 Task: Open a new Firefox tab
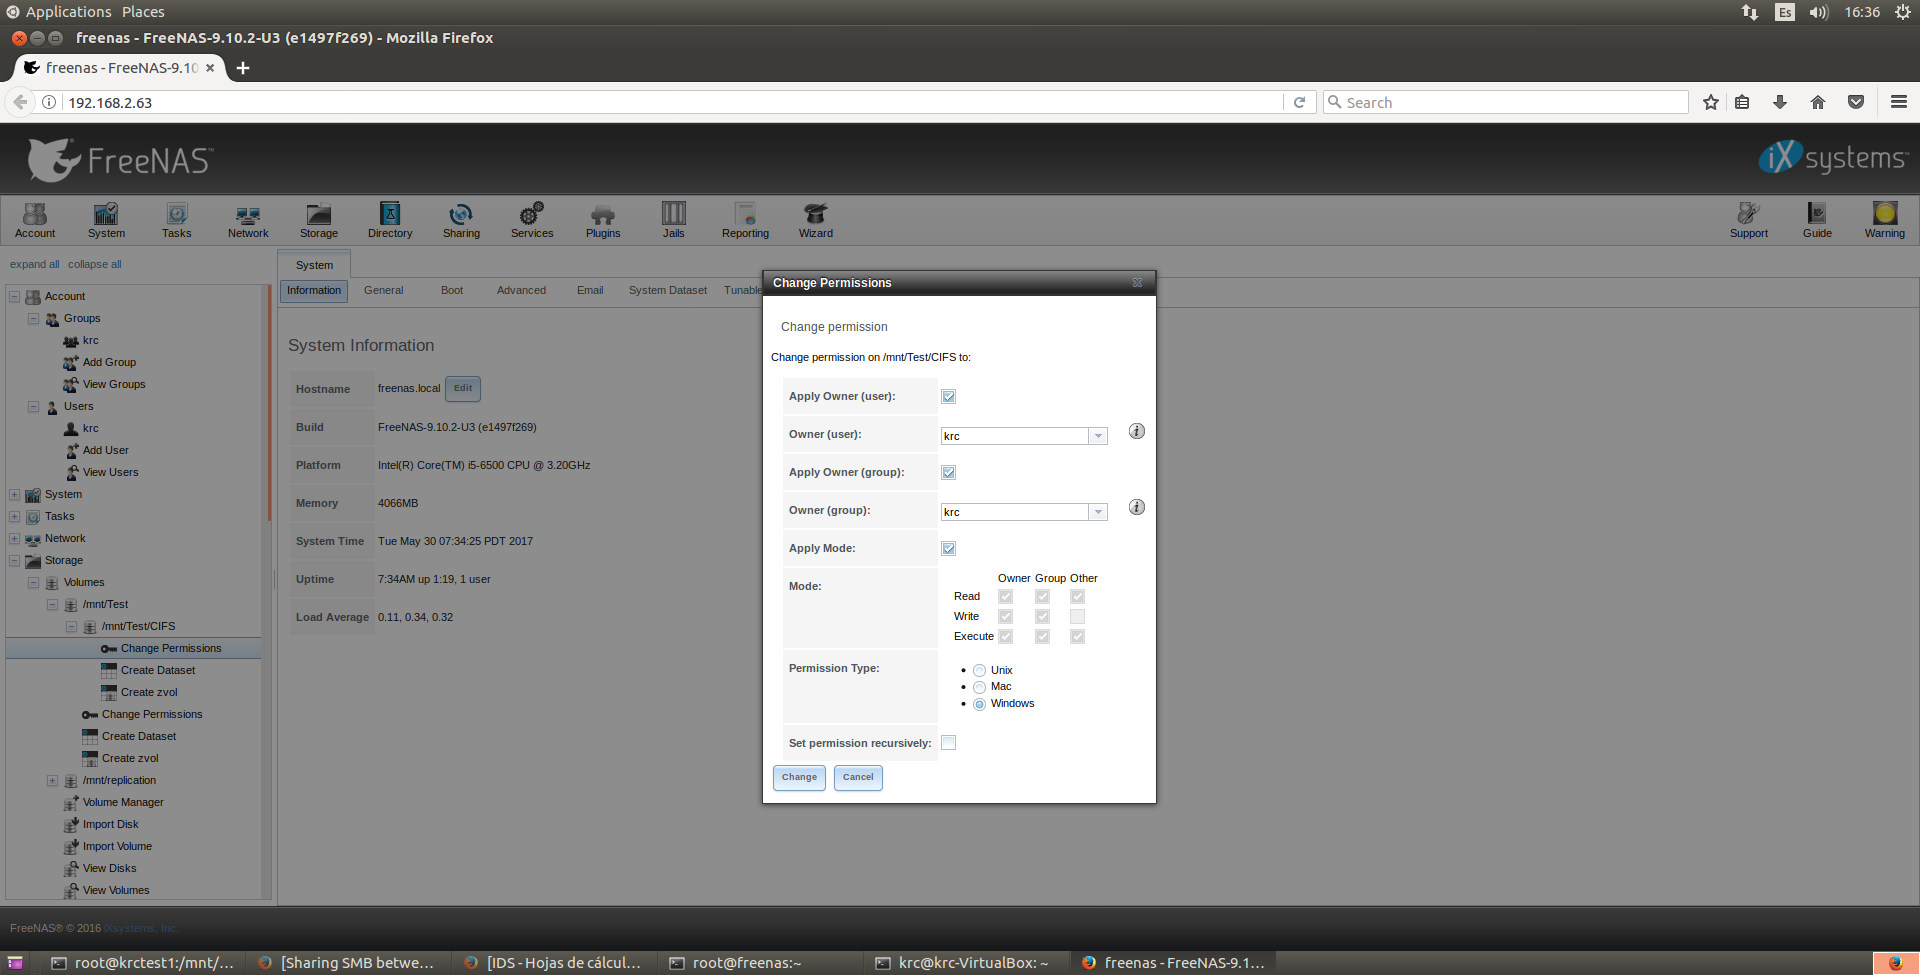click(243, 68)
